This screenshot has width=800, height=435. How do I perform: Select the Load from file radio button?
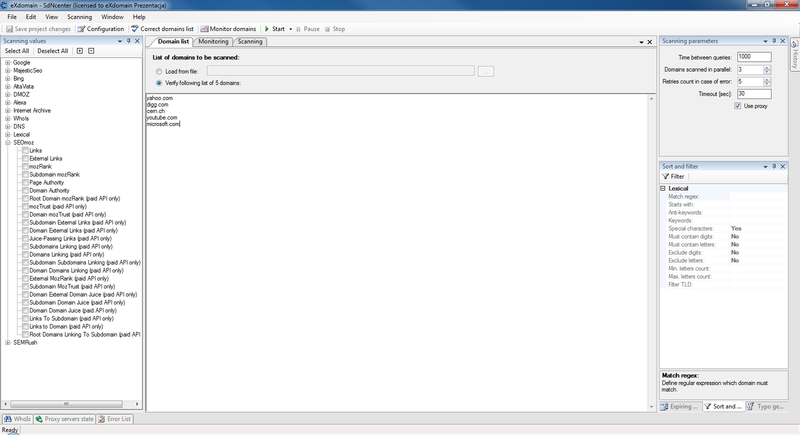pyautogui.click(x=158, y=71)
